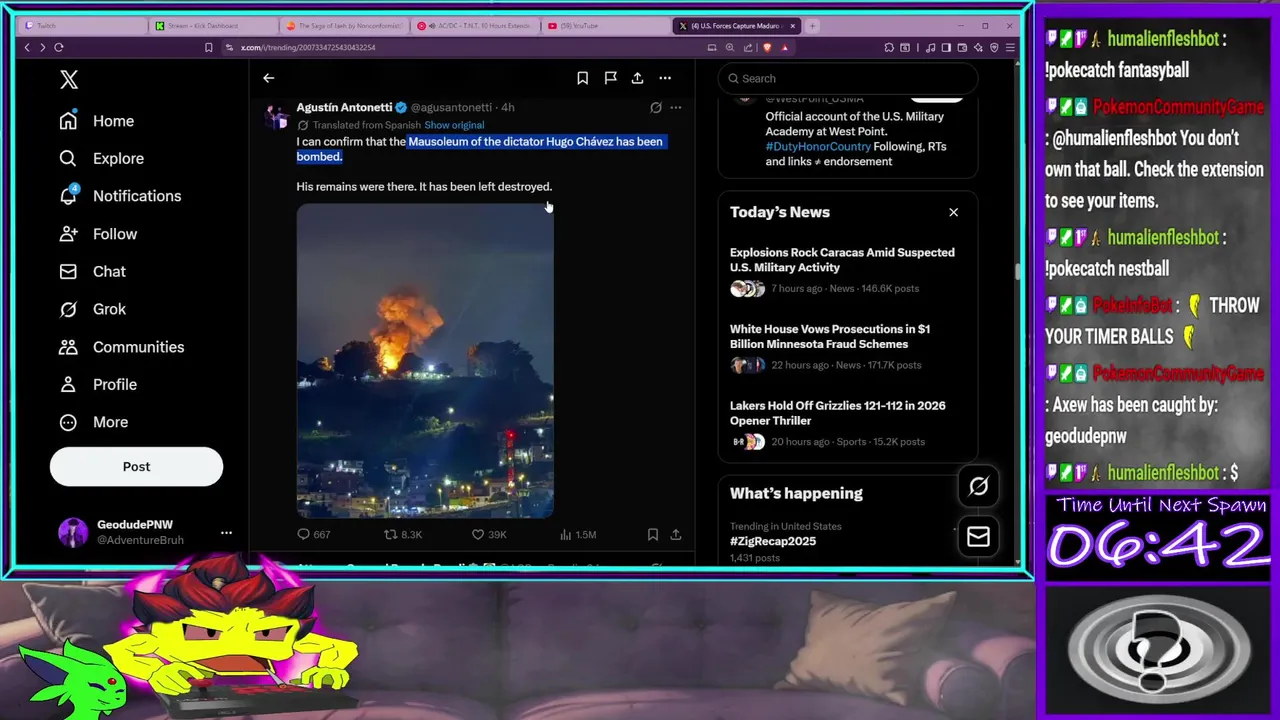
Task: Open Chat in the sidebar
Action: pyautogui.click(x=92, y=272)
